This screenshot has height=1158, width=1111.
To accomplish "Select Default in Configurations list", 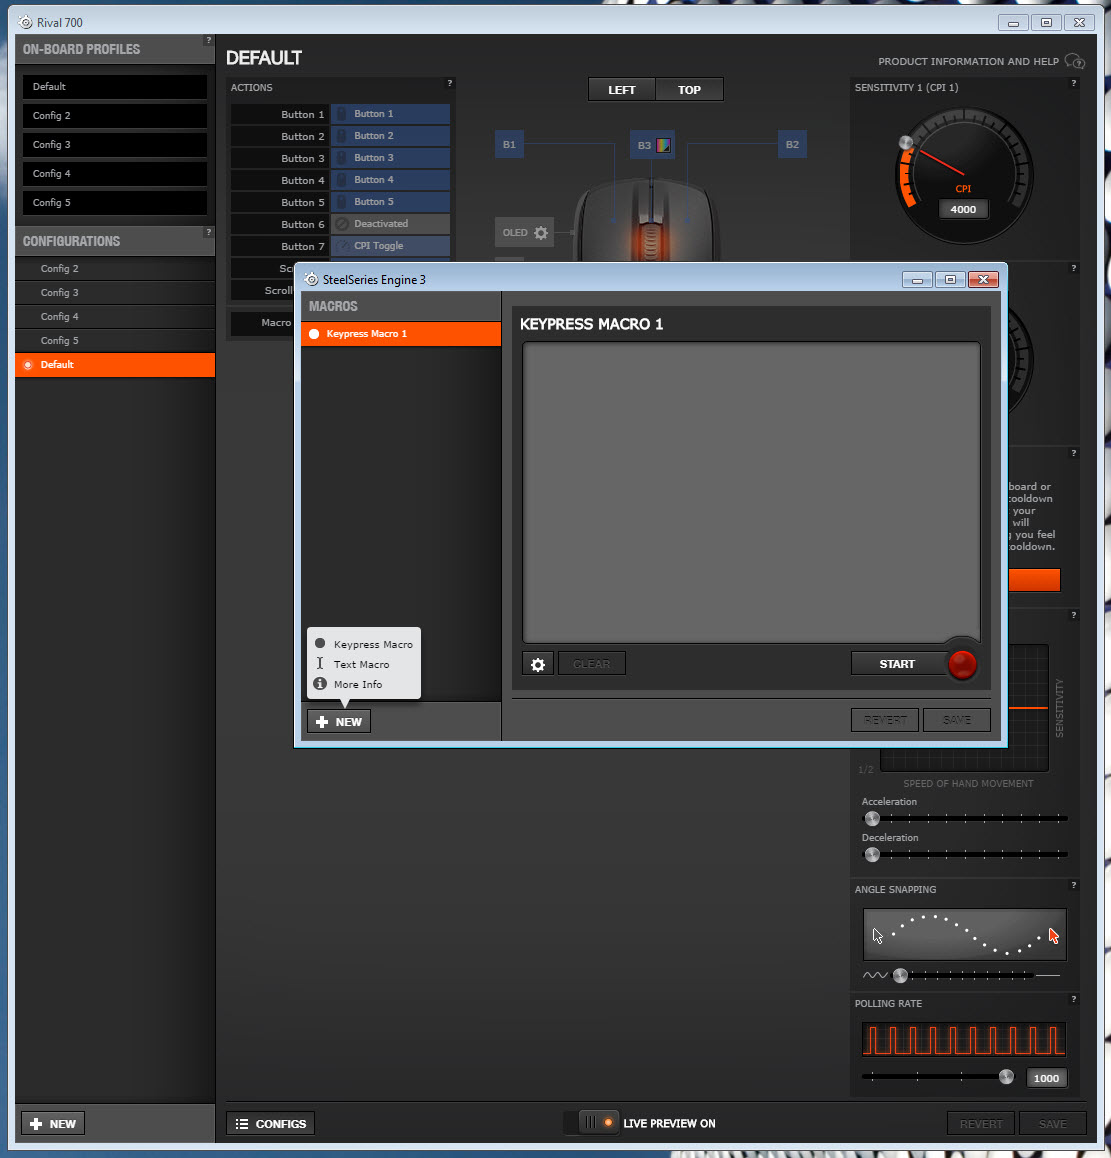I will click(x=115, y=365).
